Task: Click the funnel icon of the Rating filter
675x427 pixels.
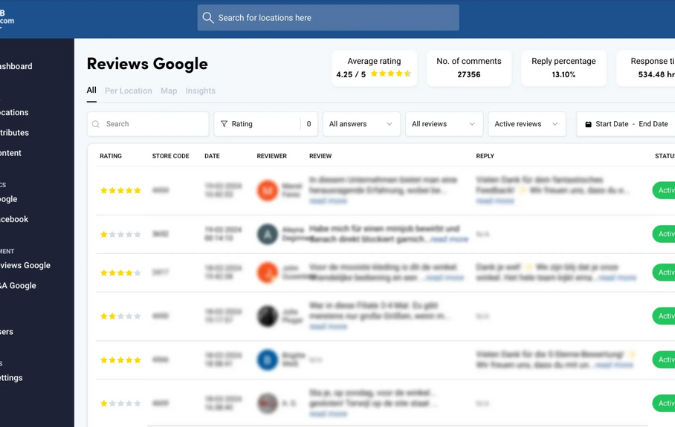Action: click(x=224, y=124)
